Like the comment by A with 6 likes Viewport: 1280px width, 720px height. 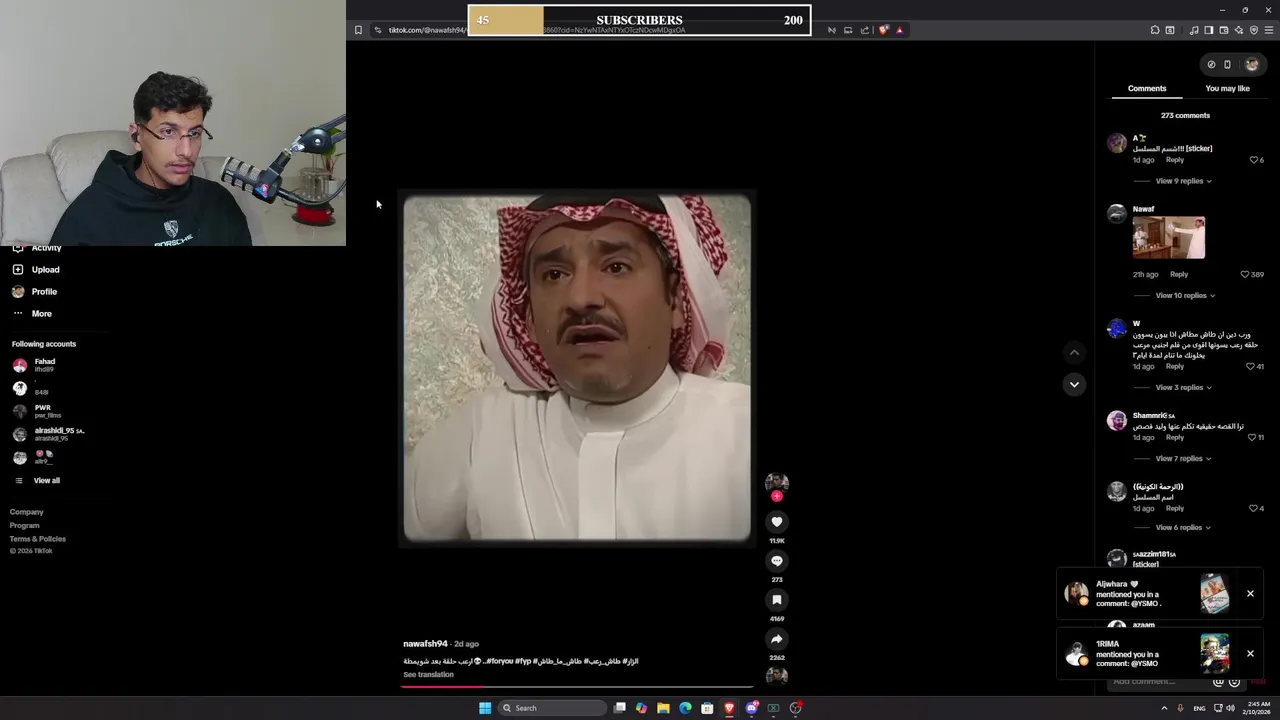pos(1254,160)
